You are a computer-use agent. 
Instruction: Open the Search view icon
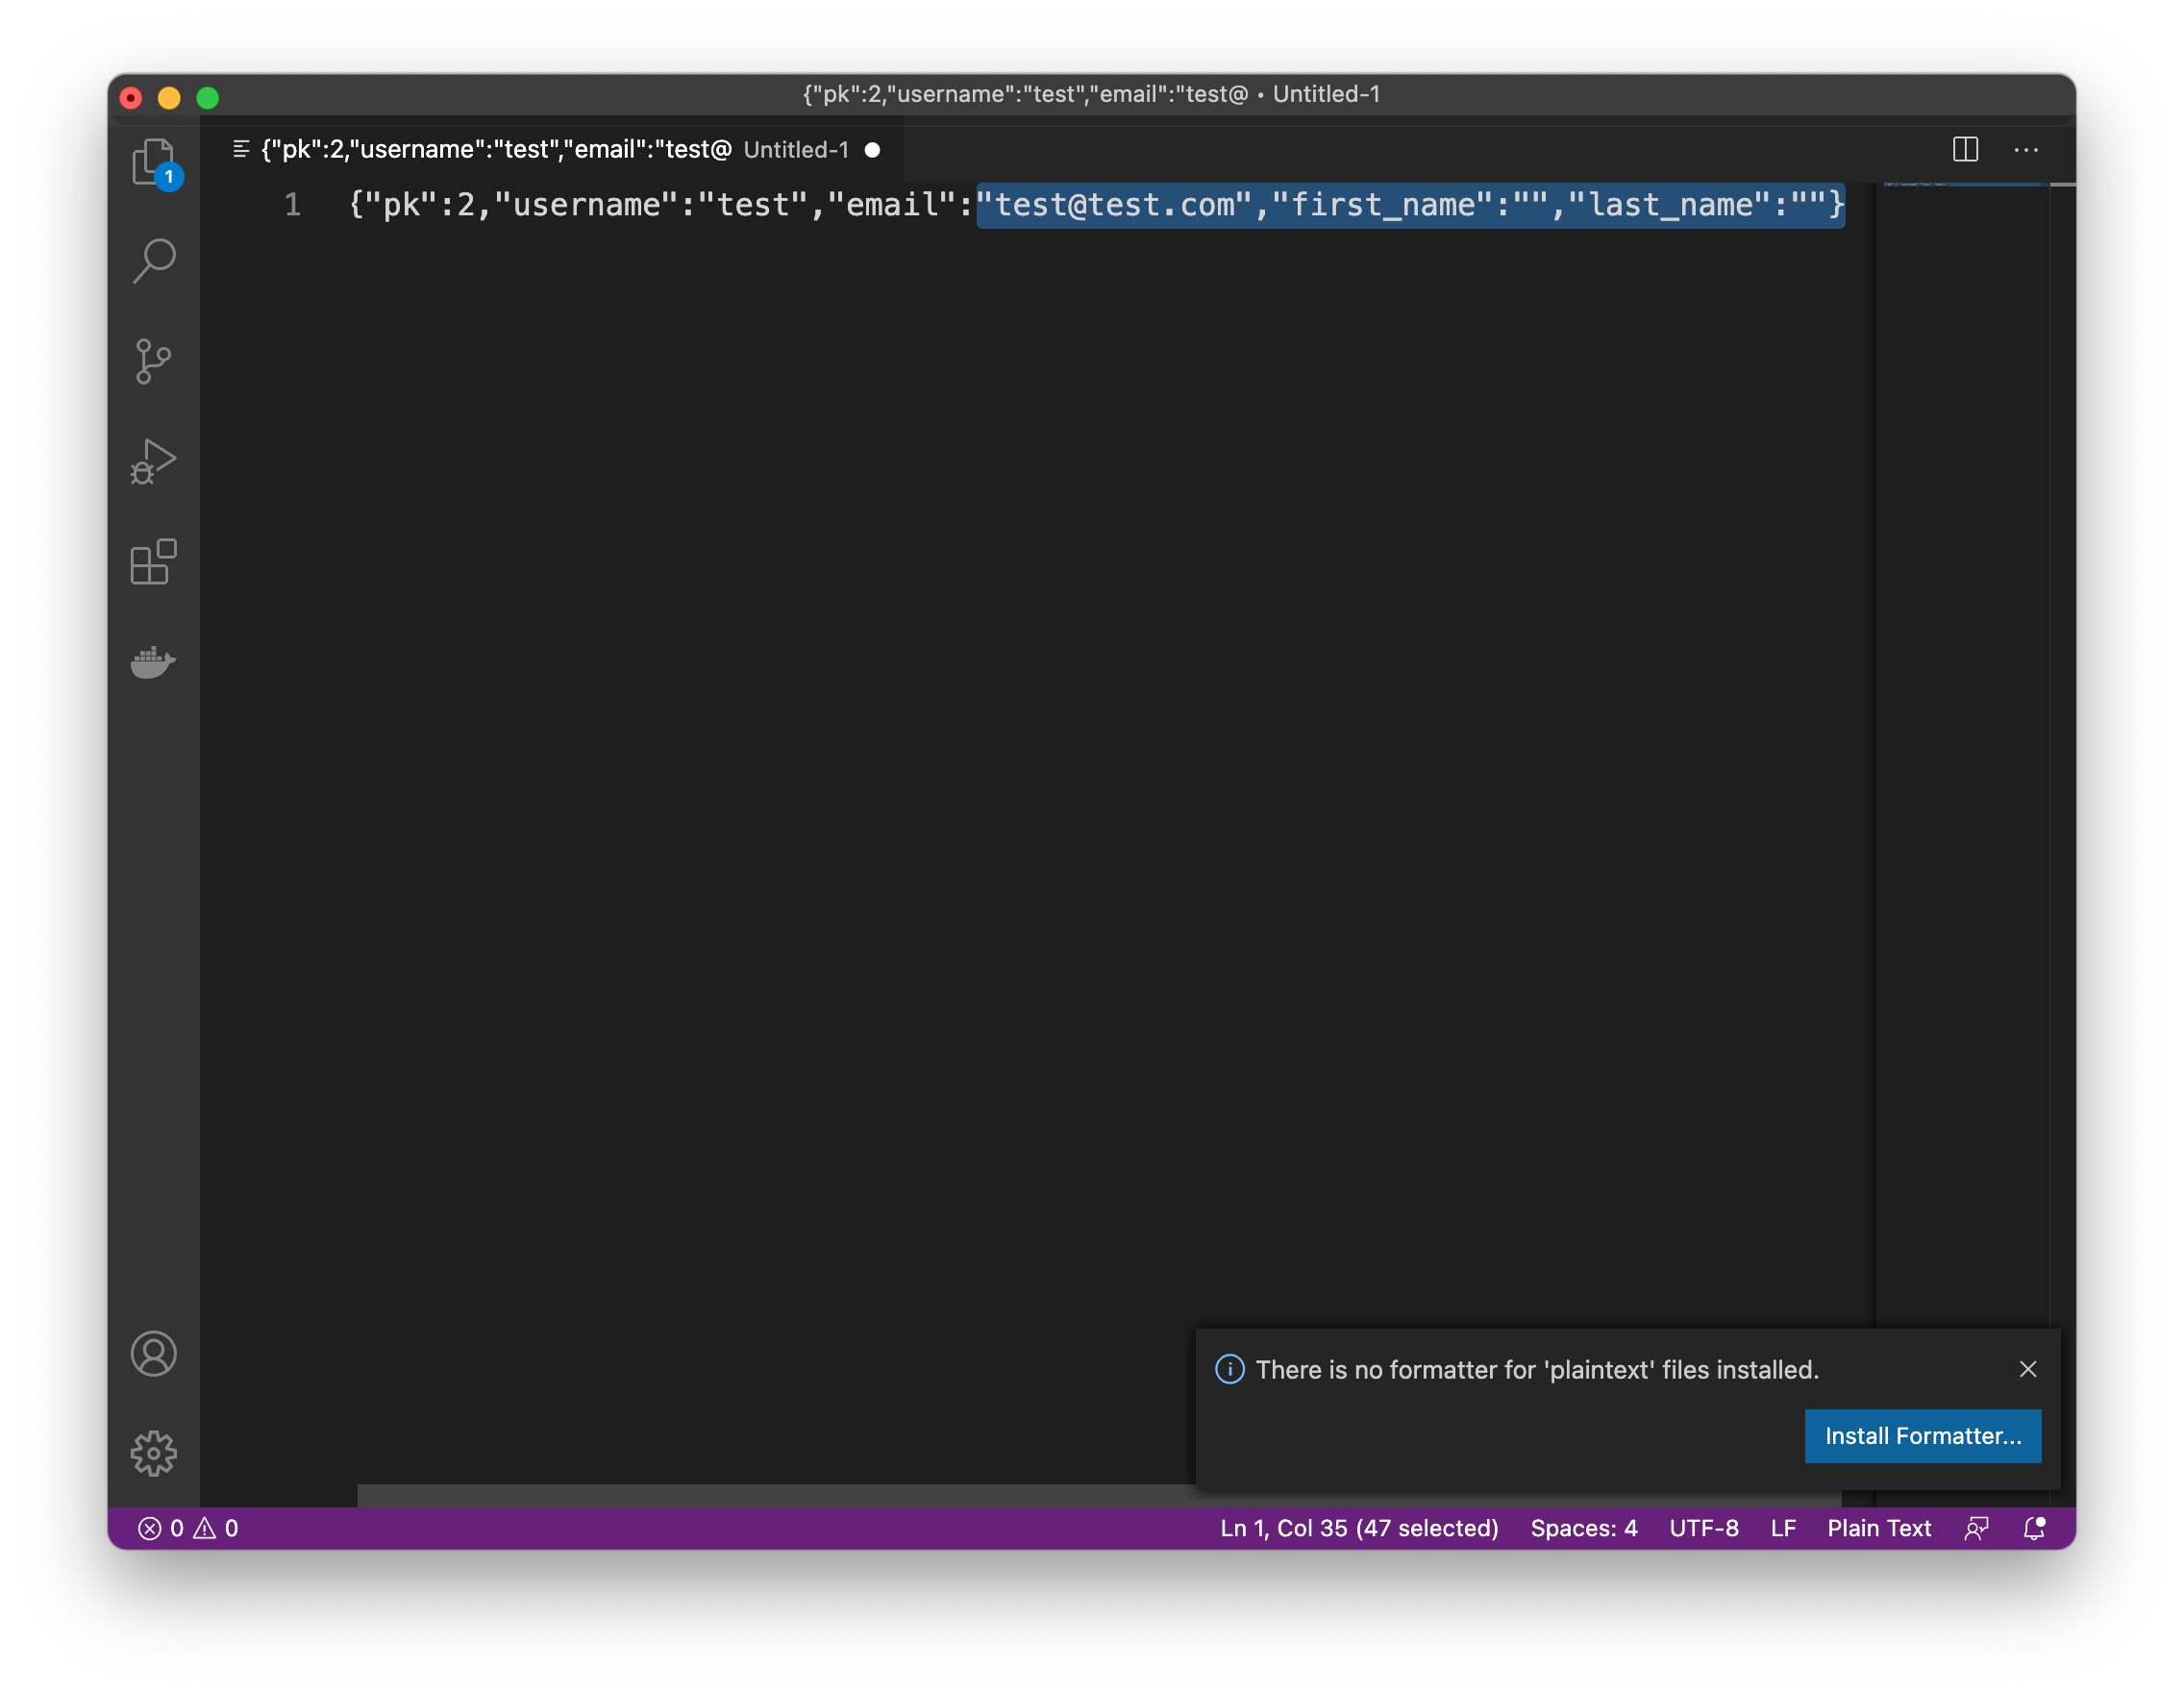click(x=153, y=261)
